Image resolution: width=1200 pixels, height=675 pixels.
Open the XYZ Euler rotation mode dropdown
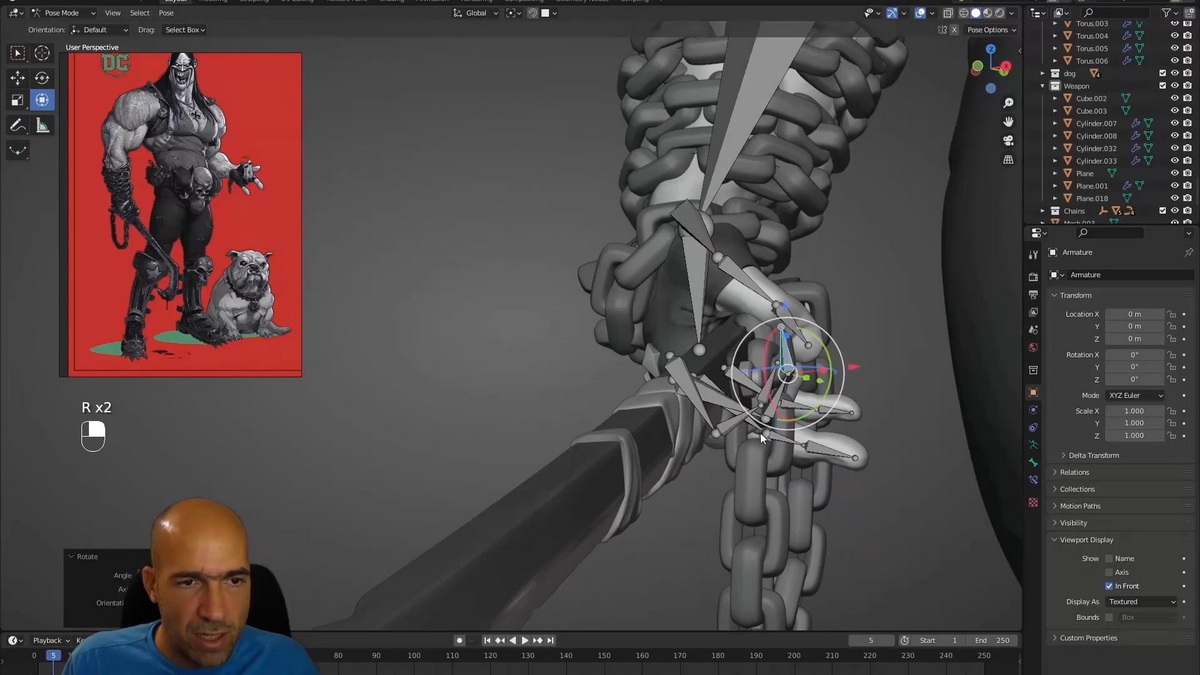point(1135,395)
